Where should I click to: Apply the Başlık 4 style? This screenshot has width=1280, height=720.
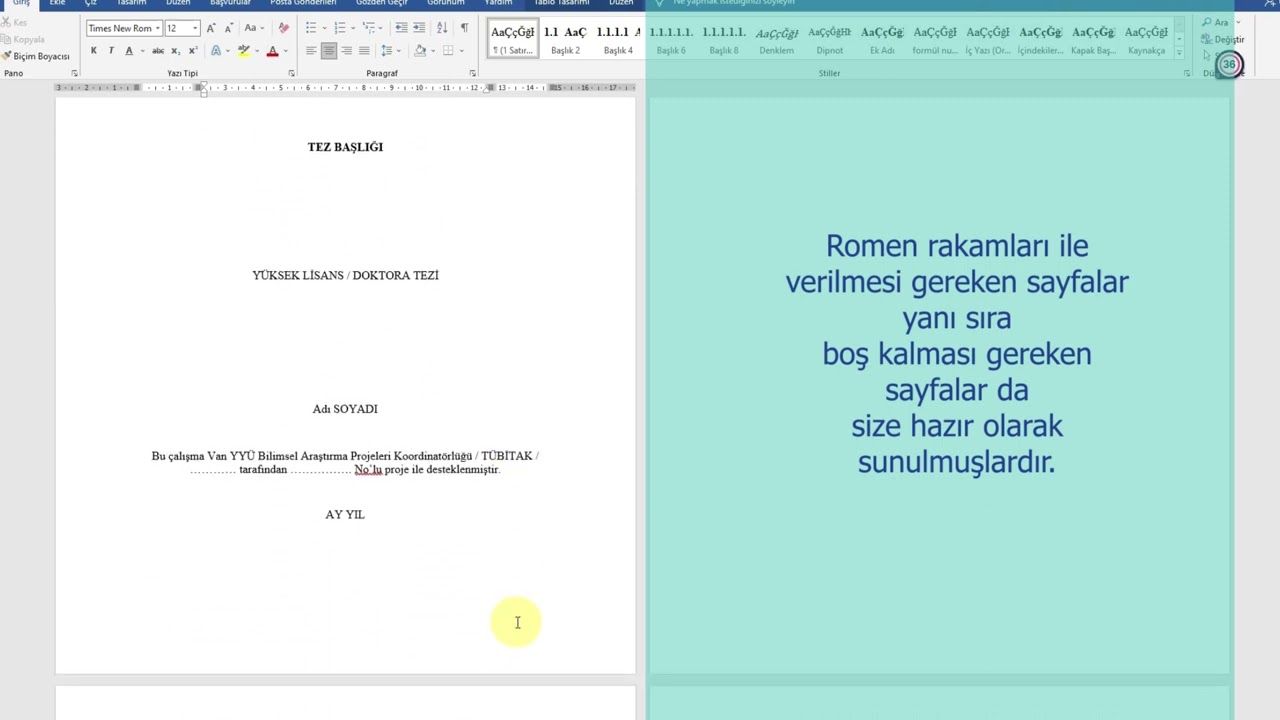pyautogui.click(x=618, y=39)
